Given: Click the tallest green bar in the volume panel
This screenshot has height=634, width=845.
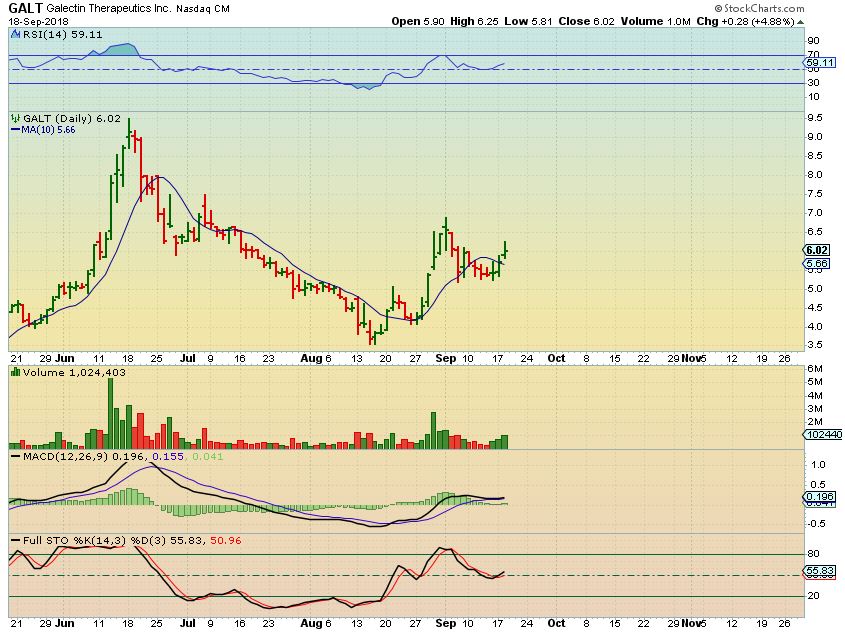Looking at the screenshot, I should tap(110, 414).
